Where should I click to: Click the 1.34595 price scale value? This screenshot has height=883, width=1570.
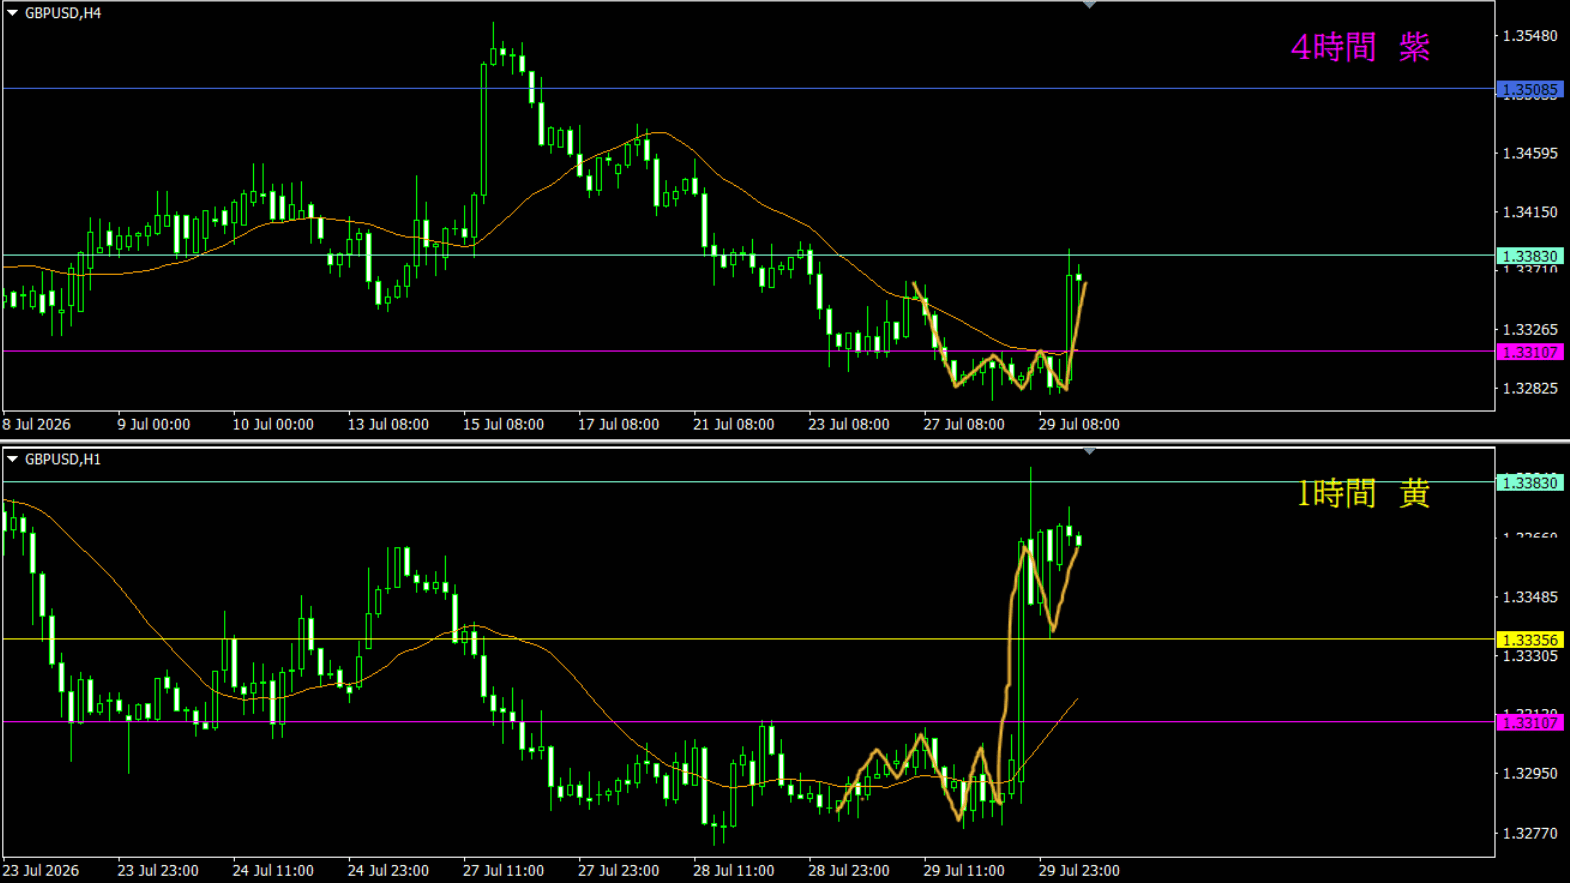click(x=1530, y=154)
